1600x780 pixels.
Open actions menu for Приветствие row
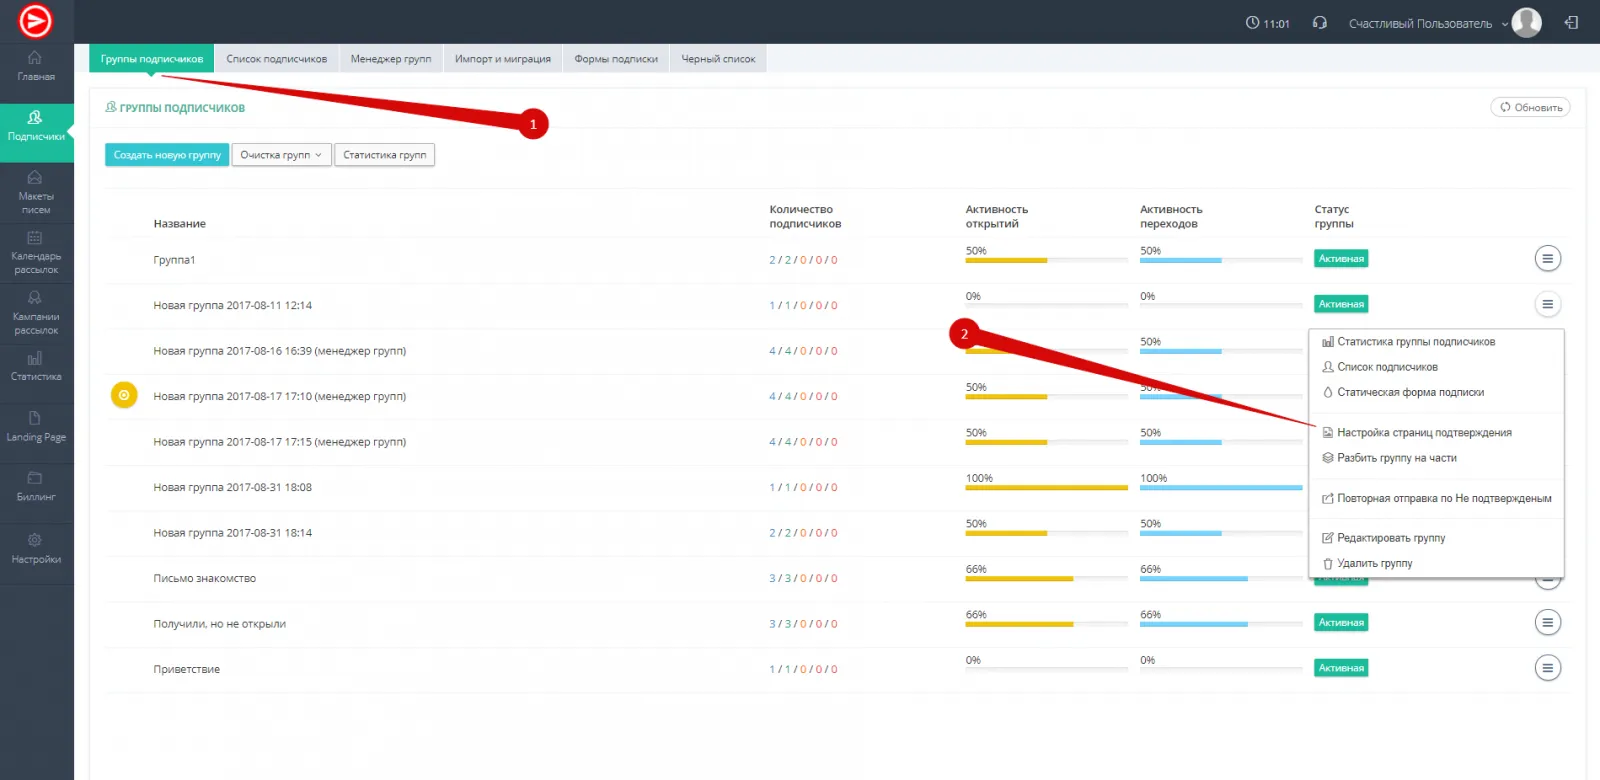pyautogui.click(x=1547, y=668)
